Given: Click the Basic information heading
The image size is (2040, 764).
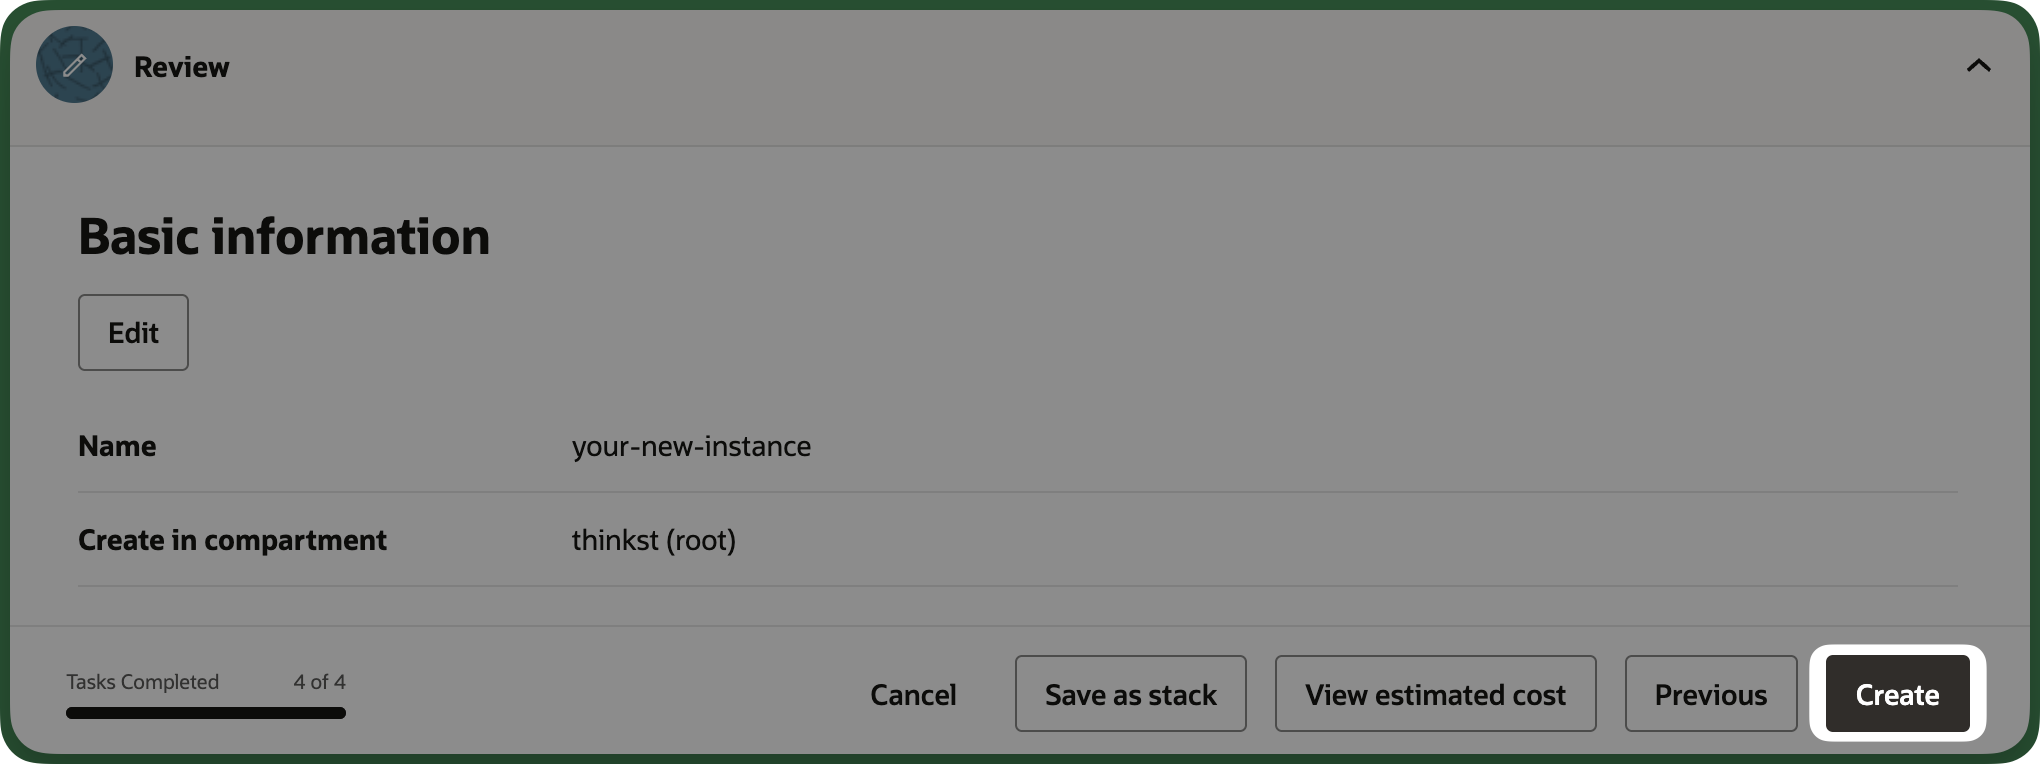Looking at the screenshot, I should [x=284, y=237].
